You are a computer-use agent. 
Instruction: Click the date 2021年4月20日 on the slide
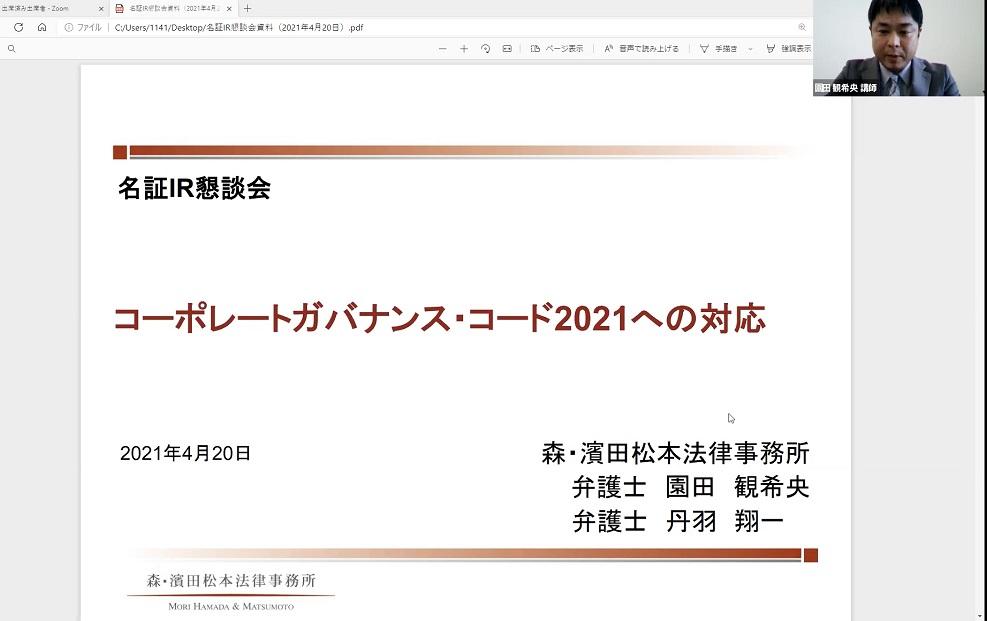click(x=185, y=453)
